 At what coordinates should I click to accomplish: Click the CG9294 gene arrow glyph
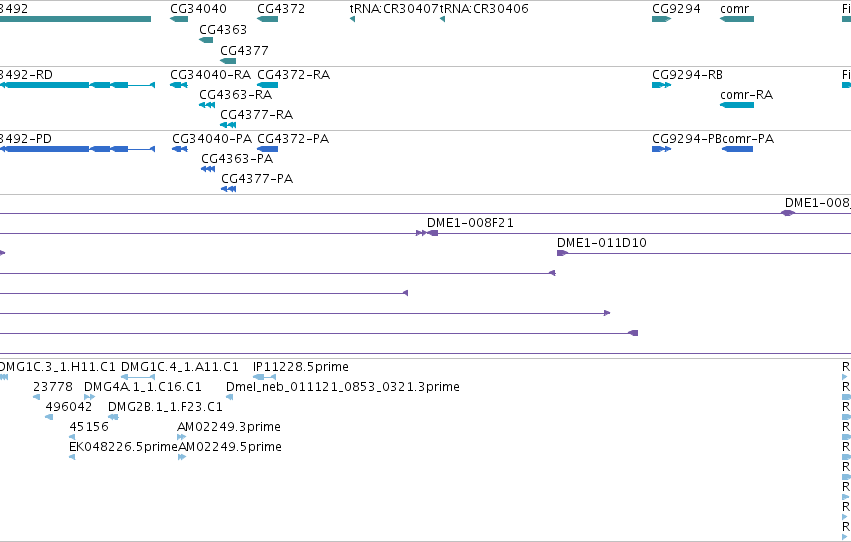pyautogui.click(x=662, y=19)
